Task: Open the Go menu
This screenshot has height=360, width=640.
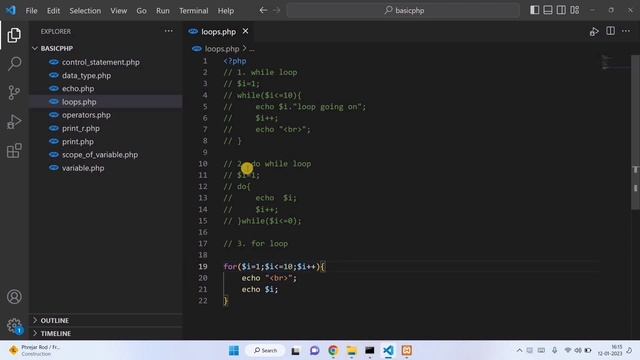Action: point(141,11)
